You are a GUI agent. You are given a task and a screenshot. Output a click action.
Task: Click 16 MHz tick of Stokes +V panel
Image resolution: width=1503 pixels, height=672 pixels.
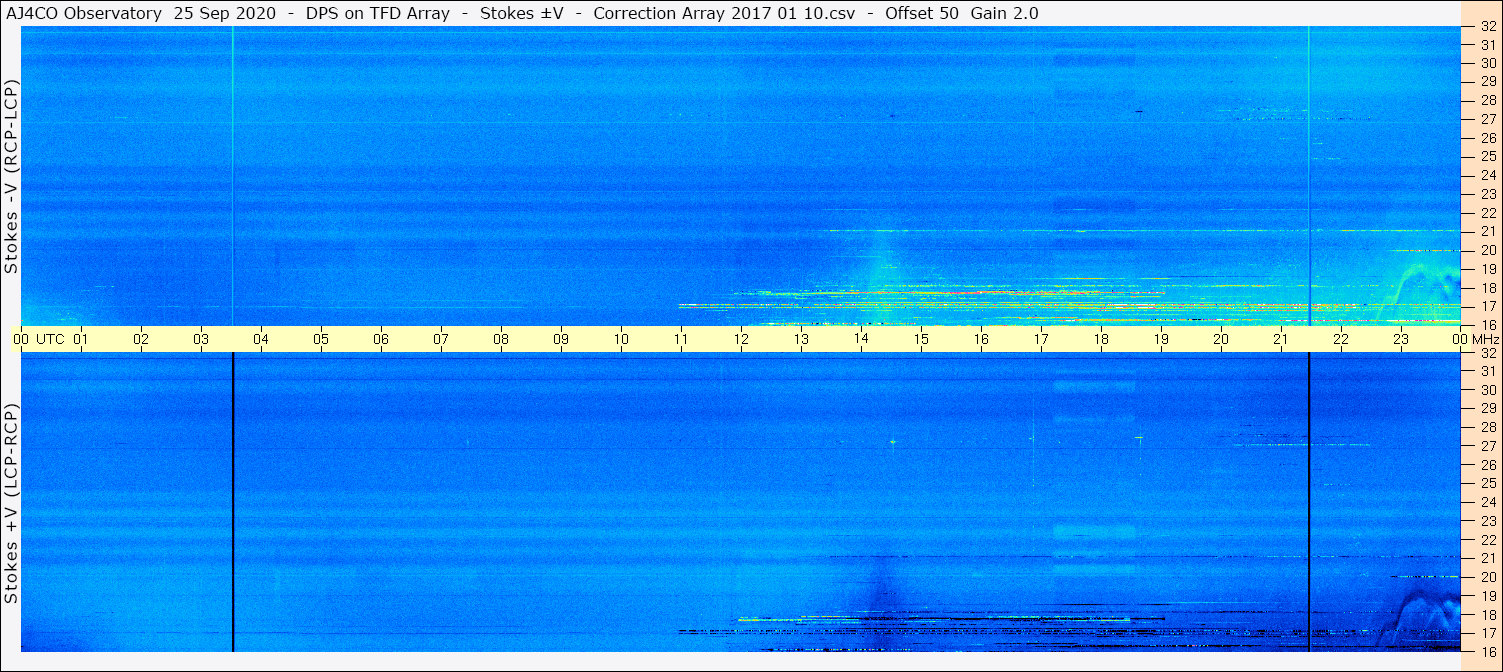(1487, 651)
